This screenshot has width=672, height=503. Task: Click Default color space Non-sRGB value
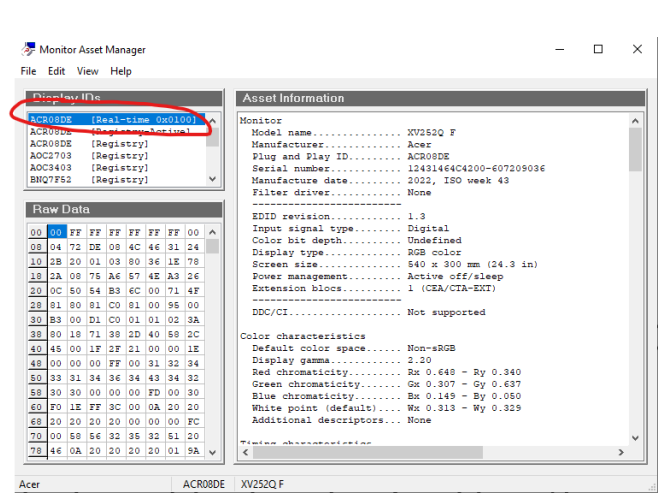point(431,349)
